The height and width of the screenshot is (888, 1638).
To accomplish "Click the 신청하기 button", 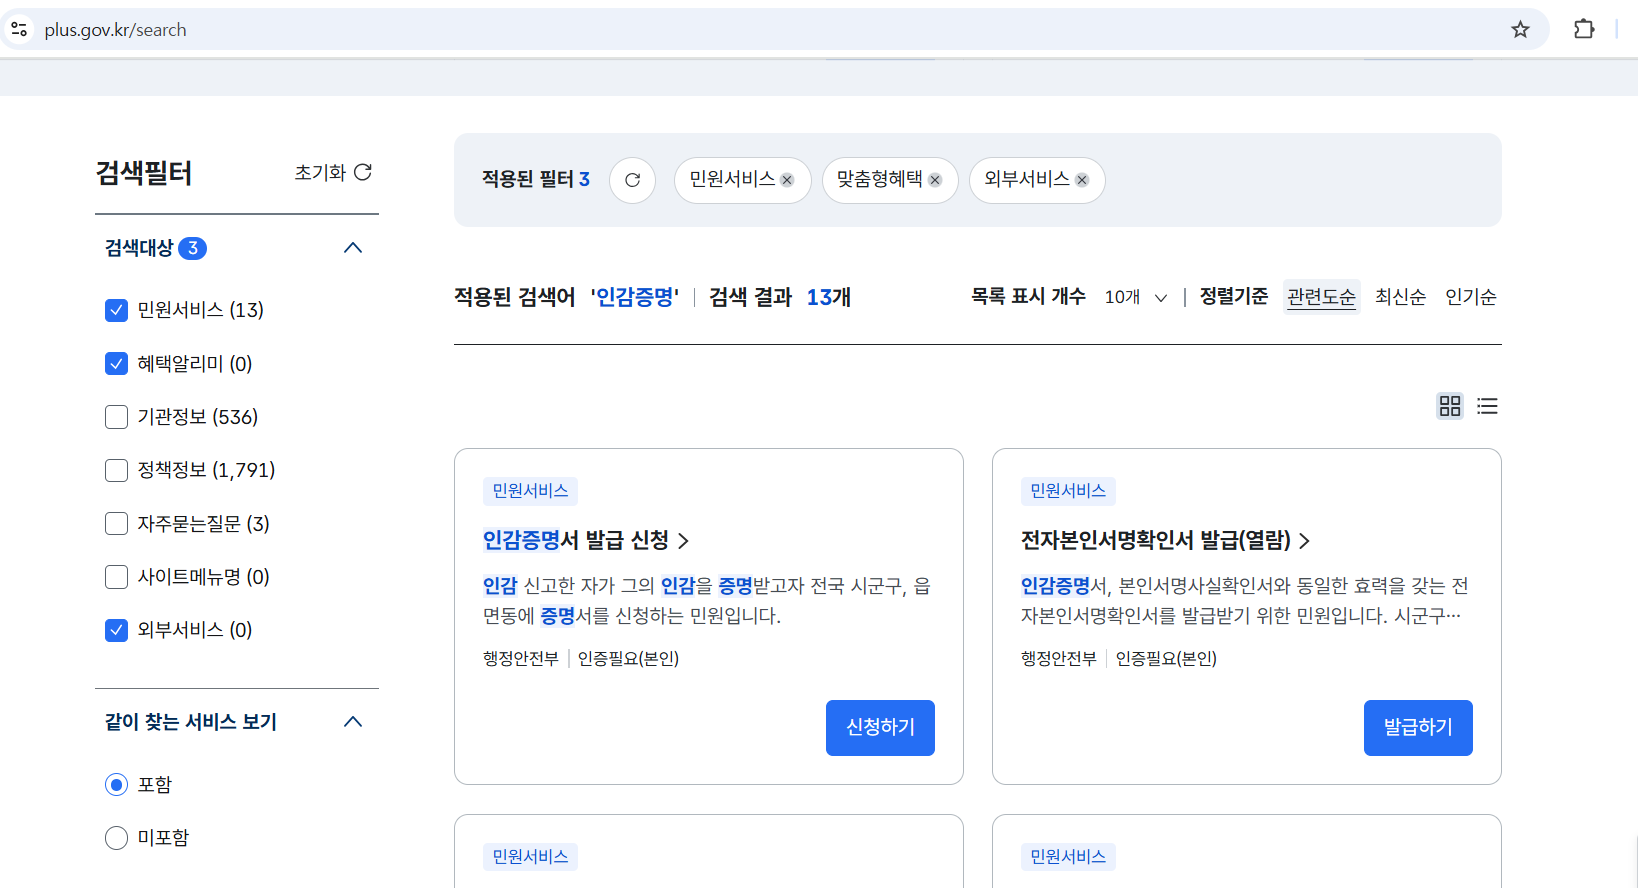I will 880,727.
